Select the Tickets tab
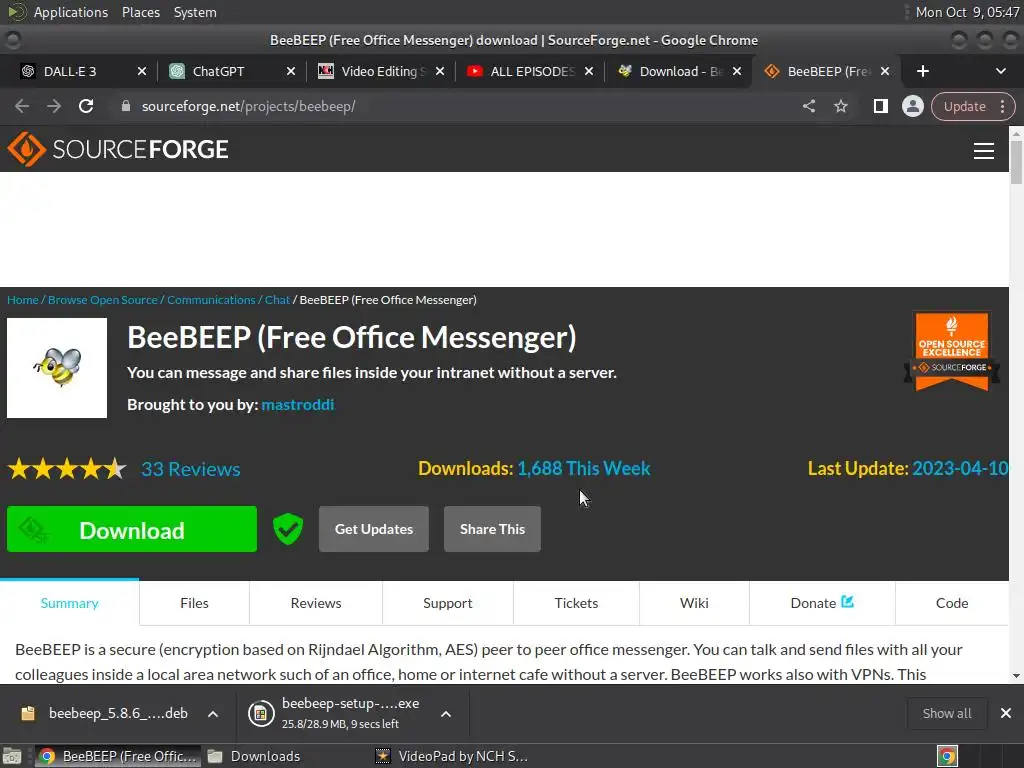The width and height of the screenshot is (1024, 768). (x=576, y=603)
